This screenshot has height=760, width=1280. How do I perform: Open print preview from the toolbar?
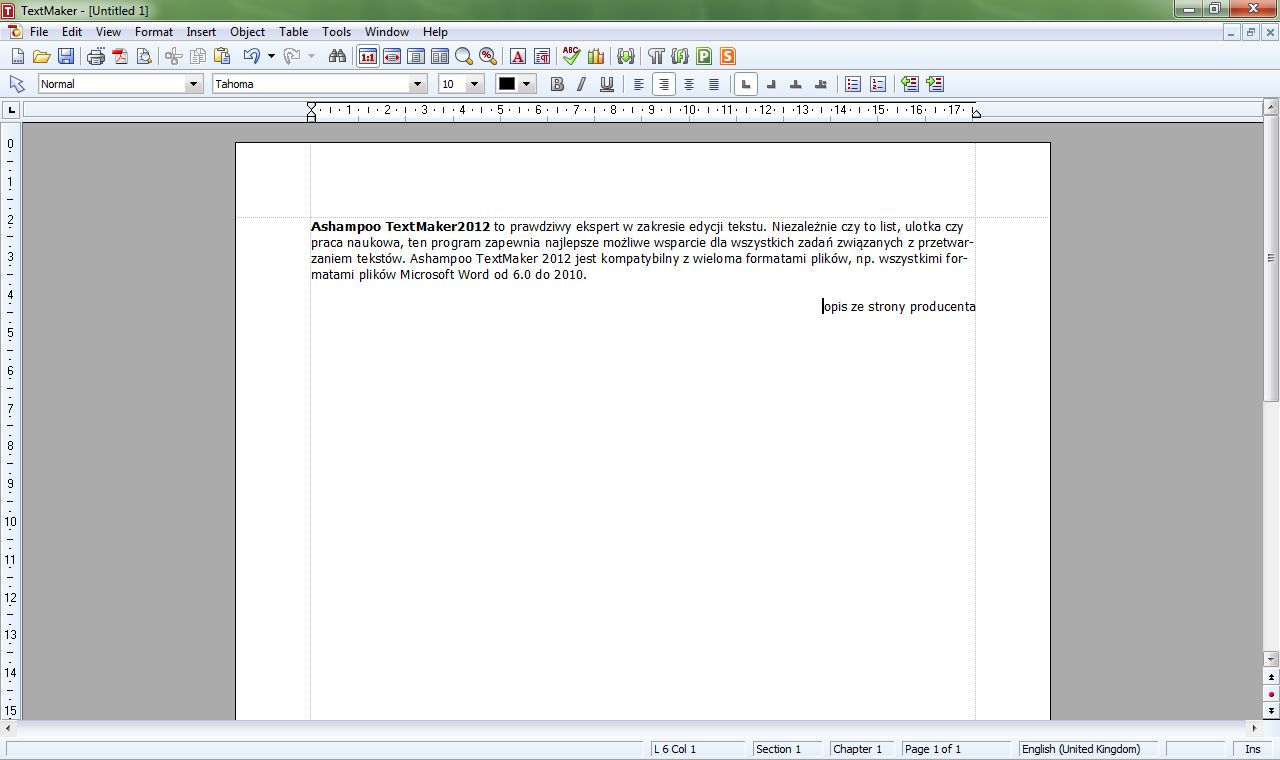point(144,57)
